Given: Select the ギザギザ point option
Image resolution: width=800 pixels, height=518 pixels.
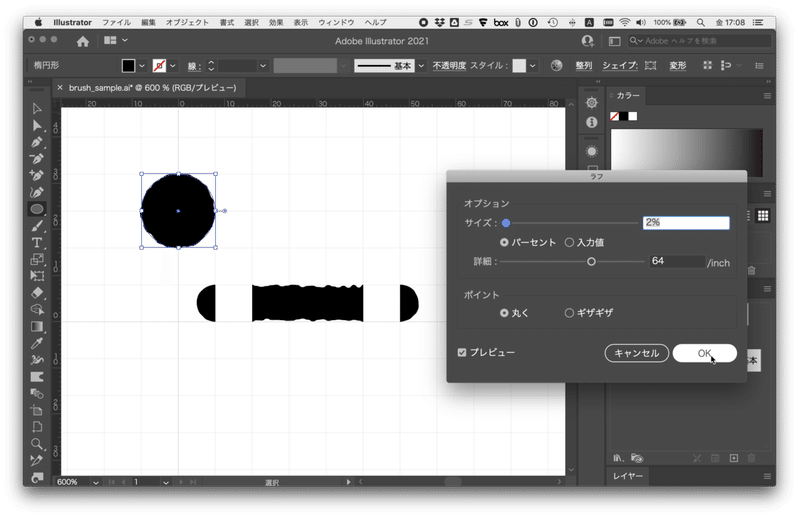Looking at the screenshot, I should pyautogui.click(x=569, y=313).
